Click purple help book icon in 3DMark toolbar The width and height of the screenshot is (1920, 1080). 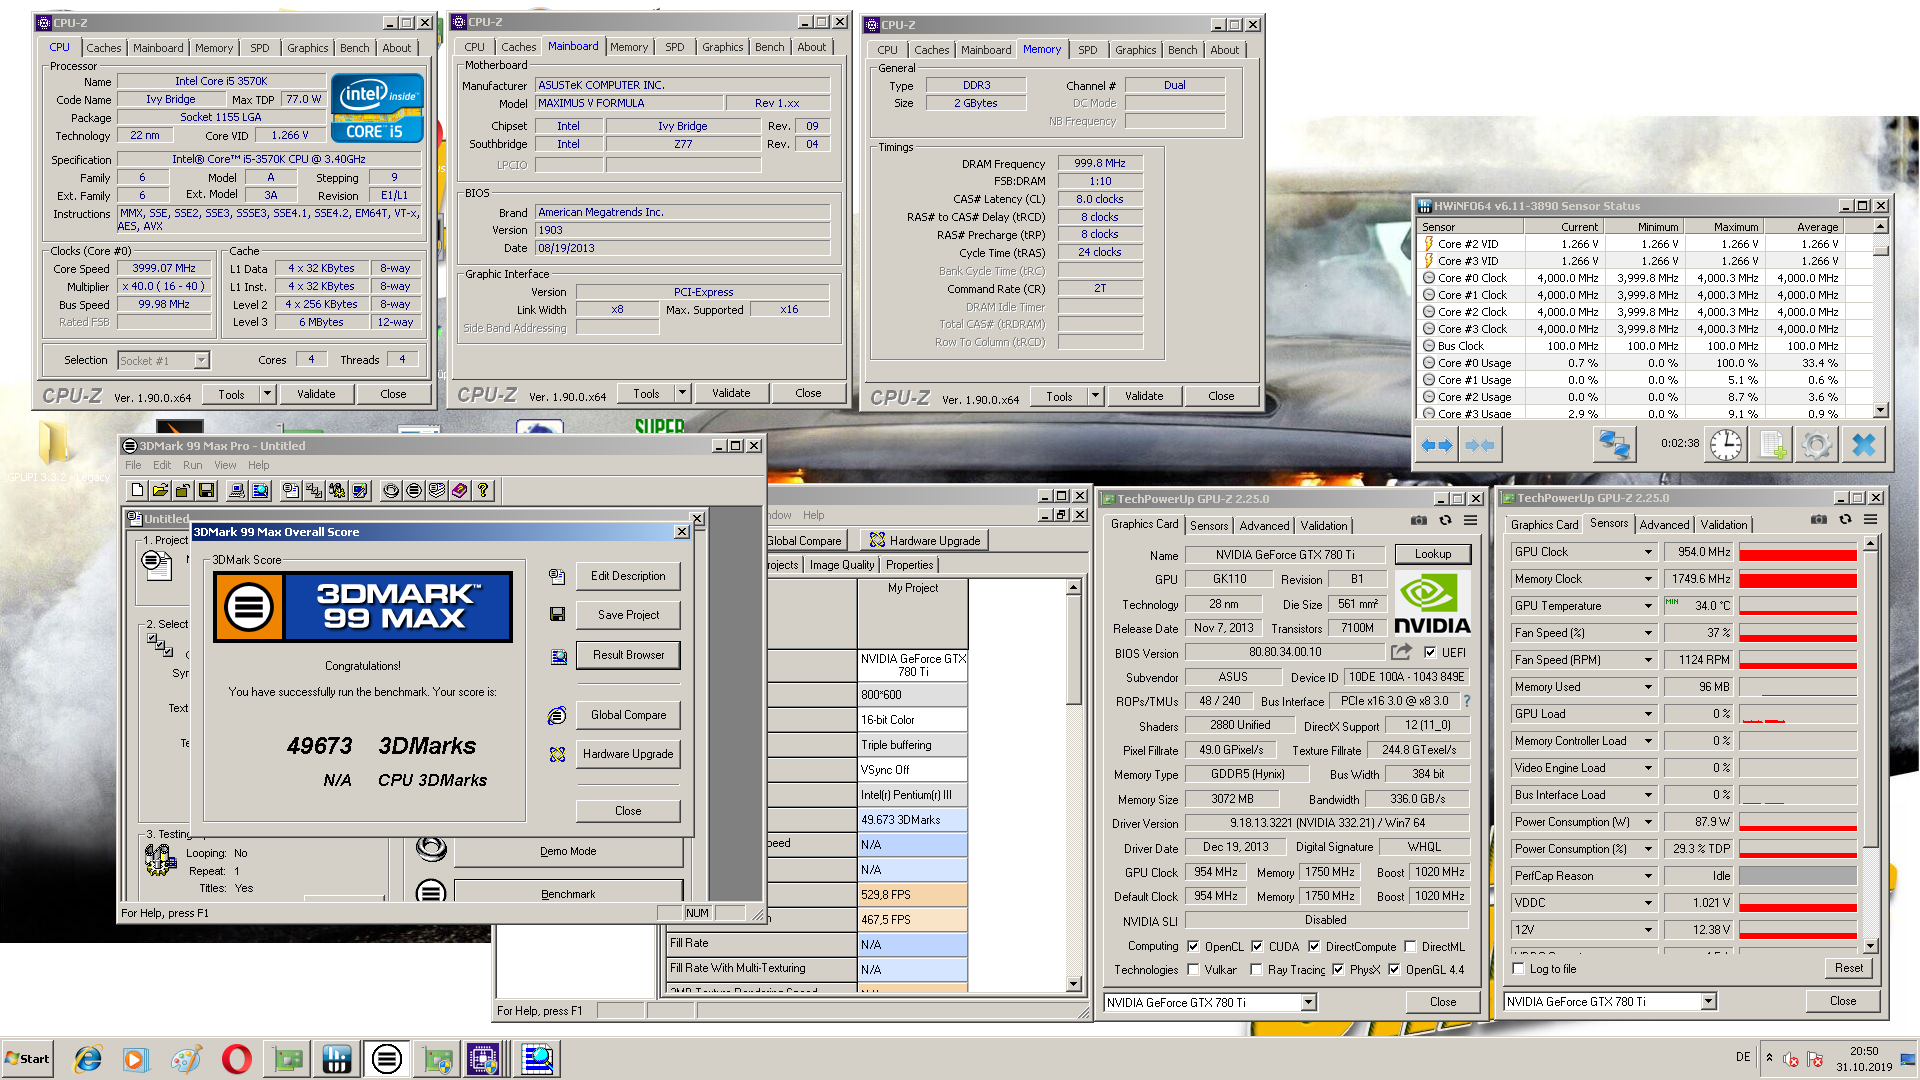459,490
